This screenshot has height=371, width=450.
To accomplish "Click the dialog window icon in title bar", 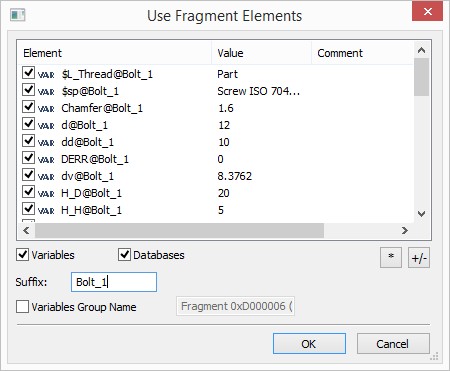I will (17, 15).
